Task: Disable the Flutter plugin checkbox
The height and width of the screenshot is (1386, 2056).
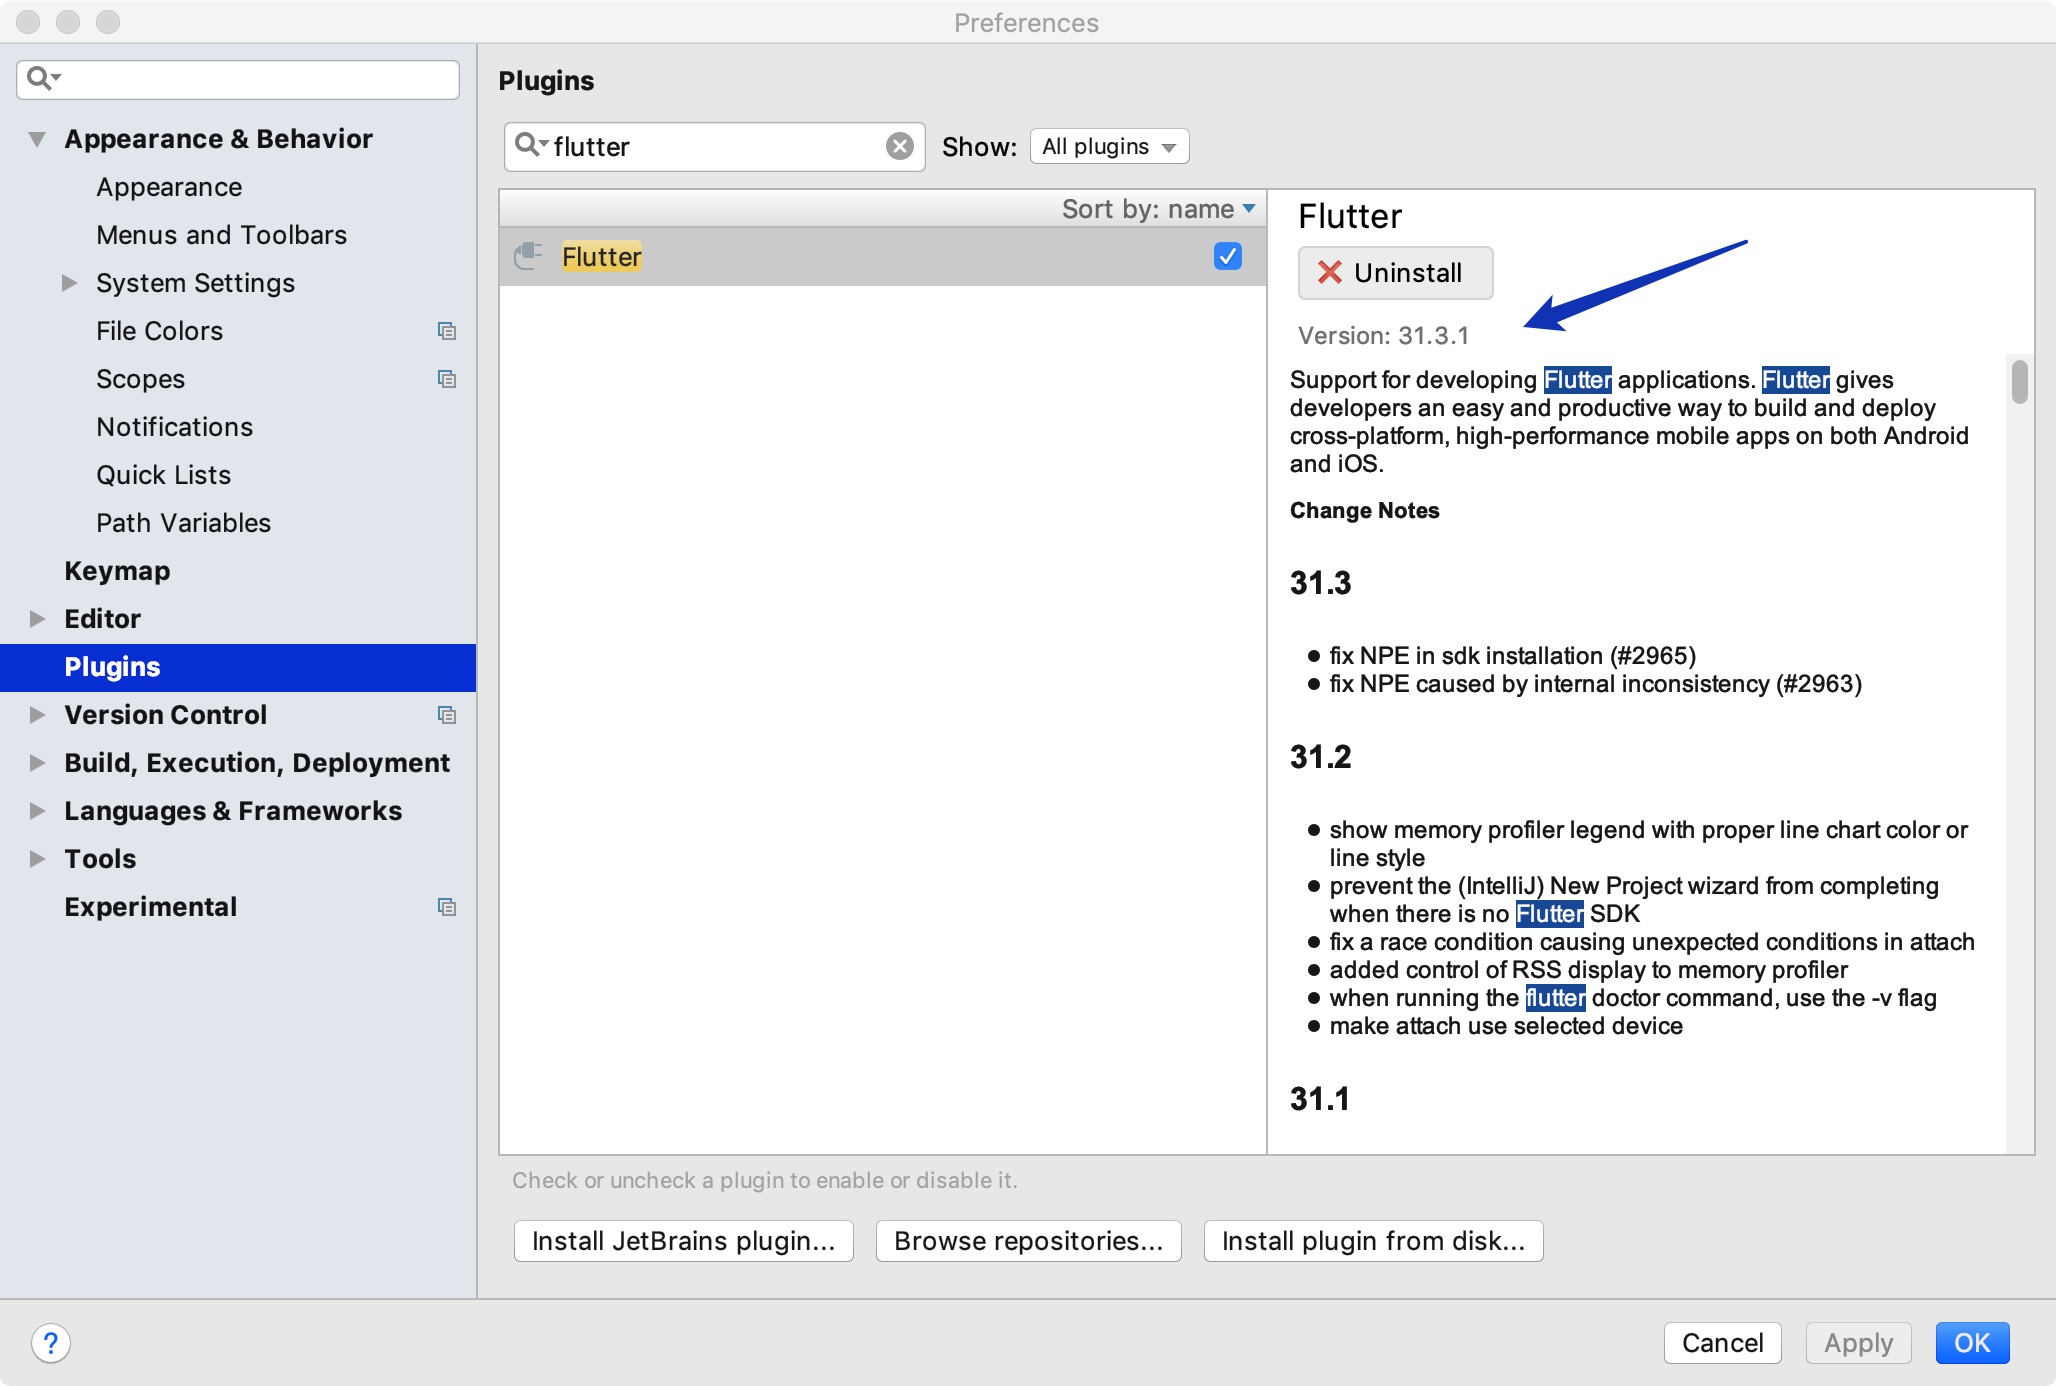Action: pyautogui.click(x=1228, y=257)
